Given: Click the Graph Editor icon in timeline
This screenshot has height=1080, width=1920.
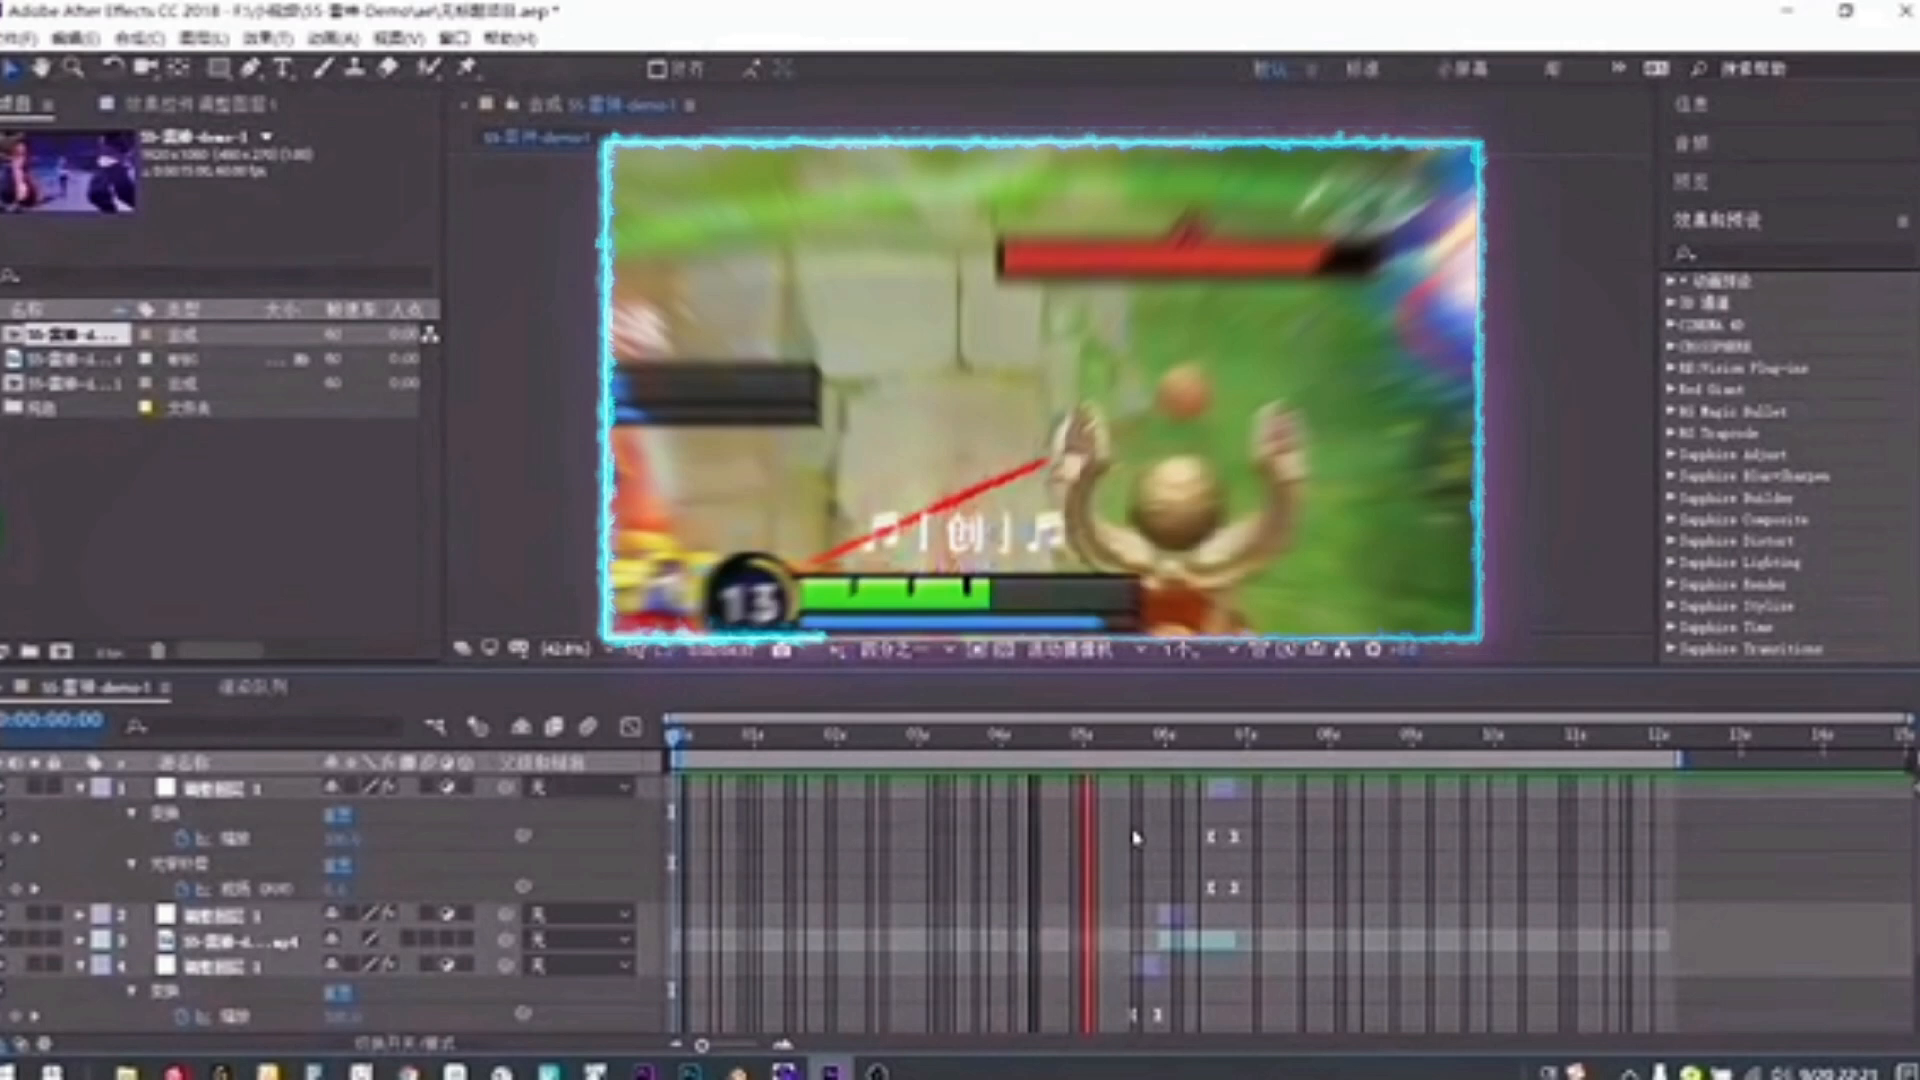Looking at the screenshot, I should click(630, 727).
